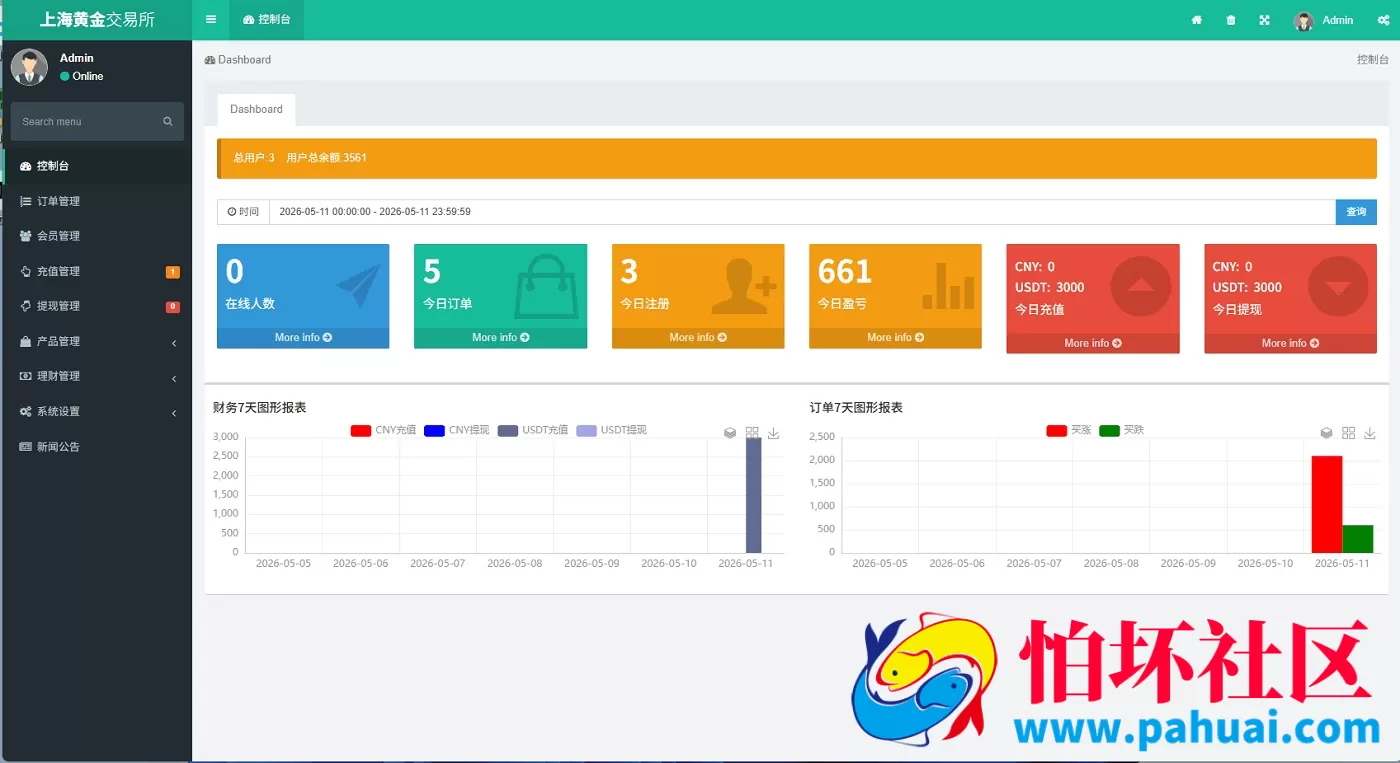The image size is (1400, 763).
Task: Click the down-arrow circle on 今日提现 card
Action: [x=1338, y=287]
